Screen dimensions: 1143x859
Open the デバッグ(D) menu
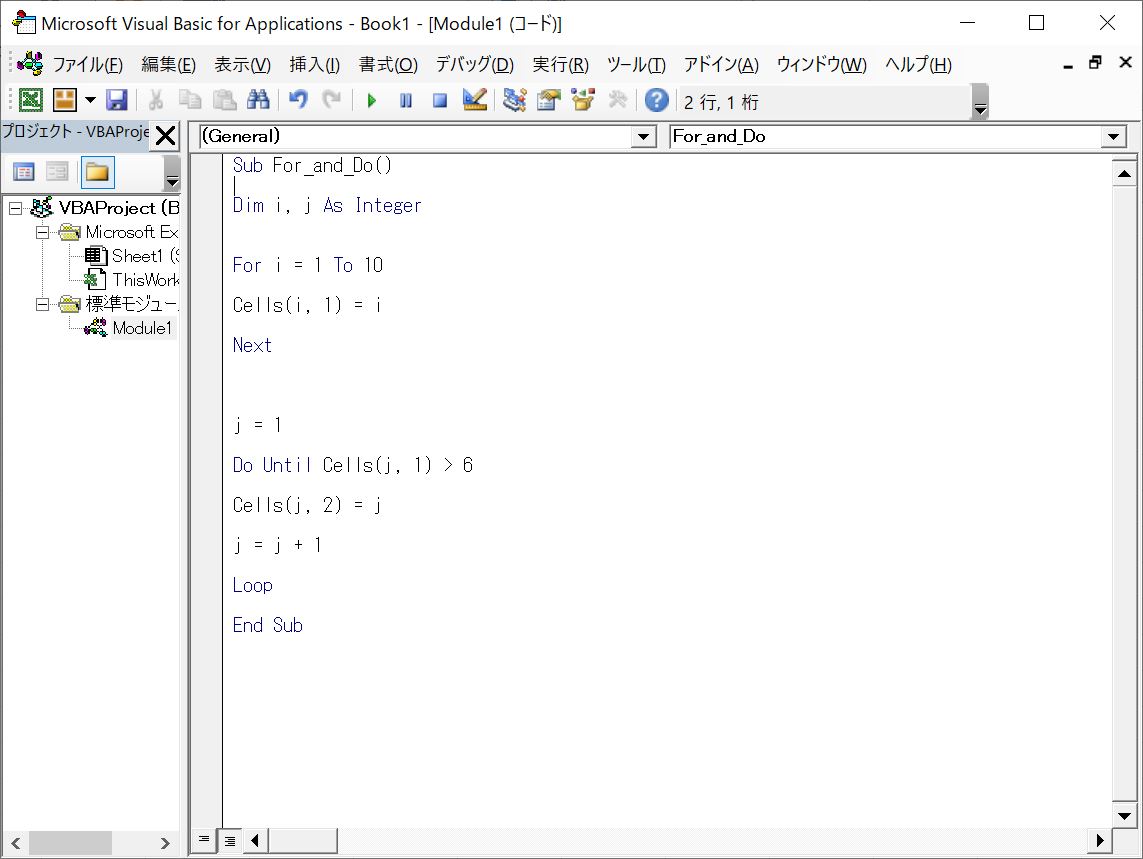click(475, 65)
